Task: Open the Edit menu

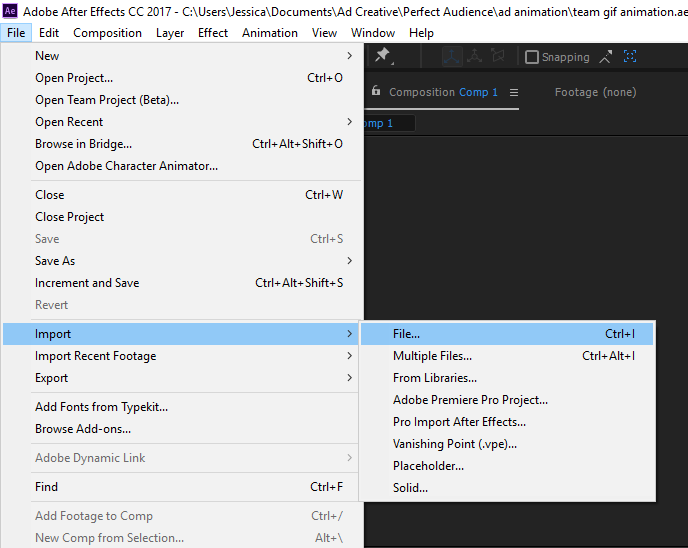Action: [49, 33]
